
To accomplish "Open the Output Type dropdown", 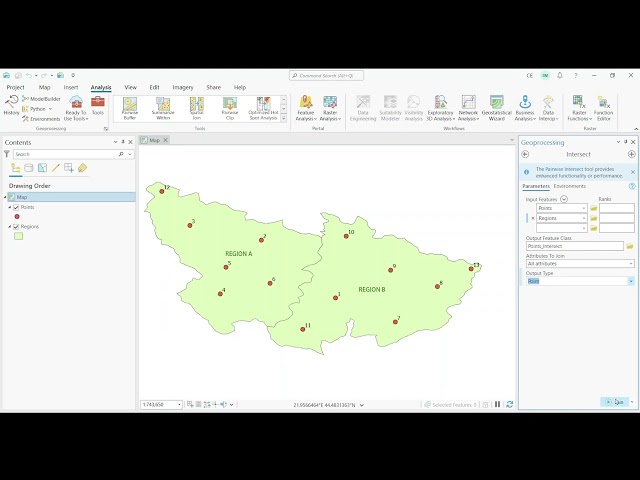I will point(631,281).
